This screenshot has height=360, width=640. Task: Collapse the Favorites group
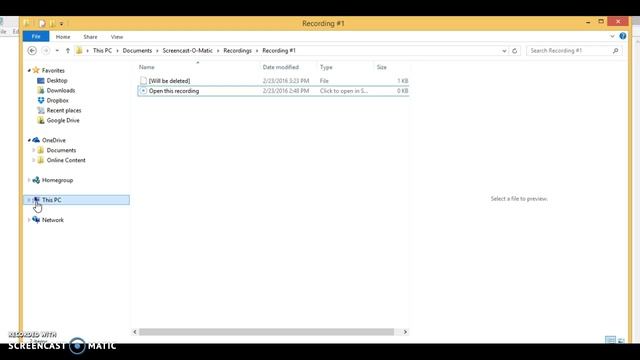coord(29,71)
